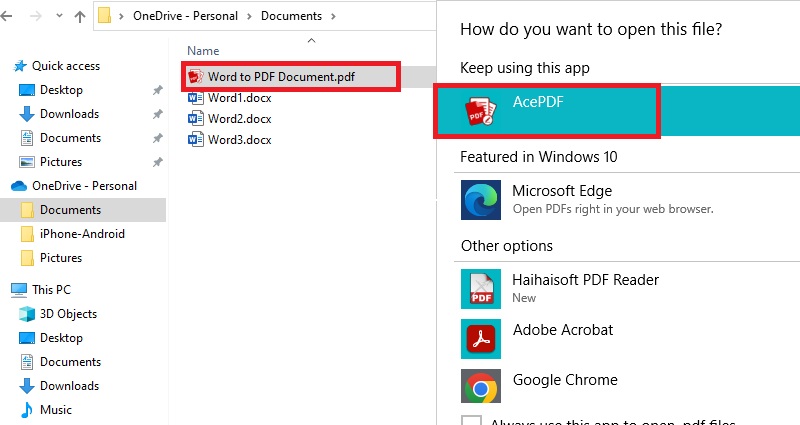Open Documents under This PC

click(x=70, y=362)
